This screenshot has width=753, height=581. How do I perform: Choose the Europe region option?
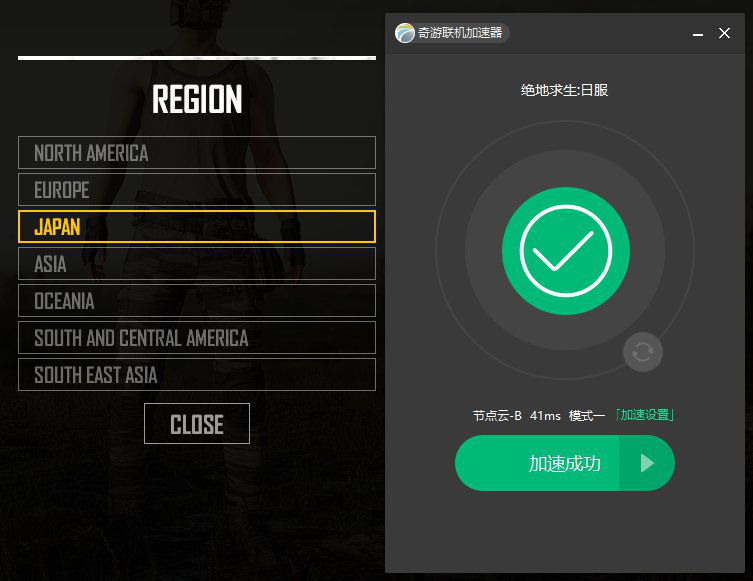[197, 190]
